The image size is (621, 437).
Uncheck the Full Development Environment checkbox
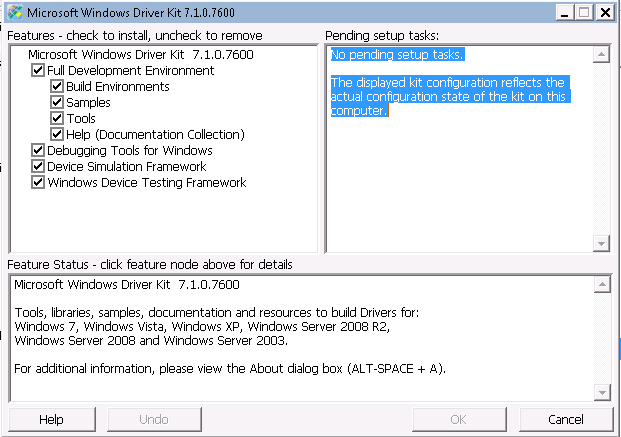click(x=38, y=71)
